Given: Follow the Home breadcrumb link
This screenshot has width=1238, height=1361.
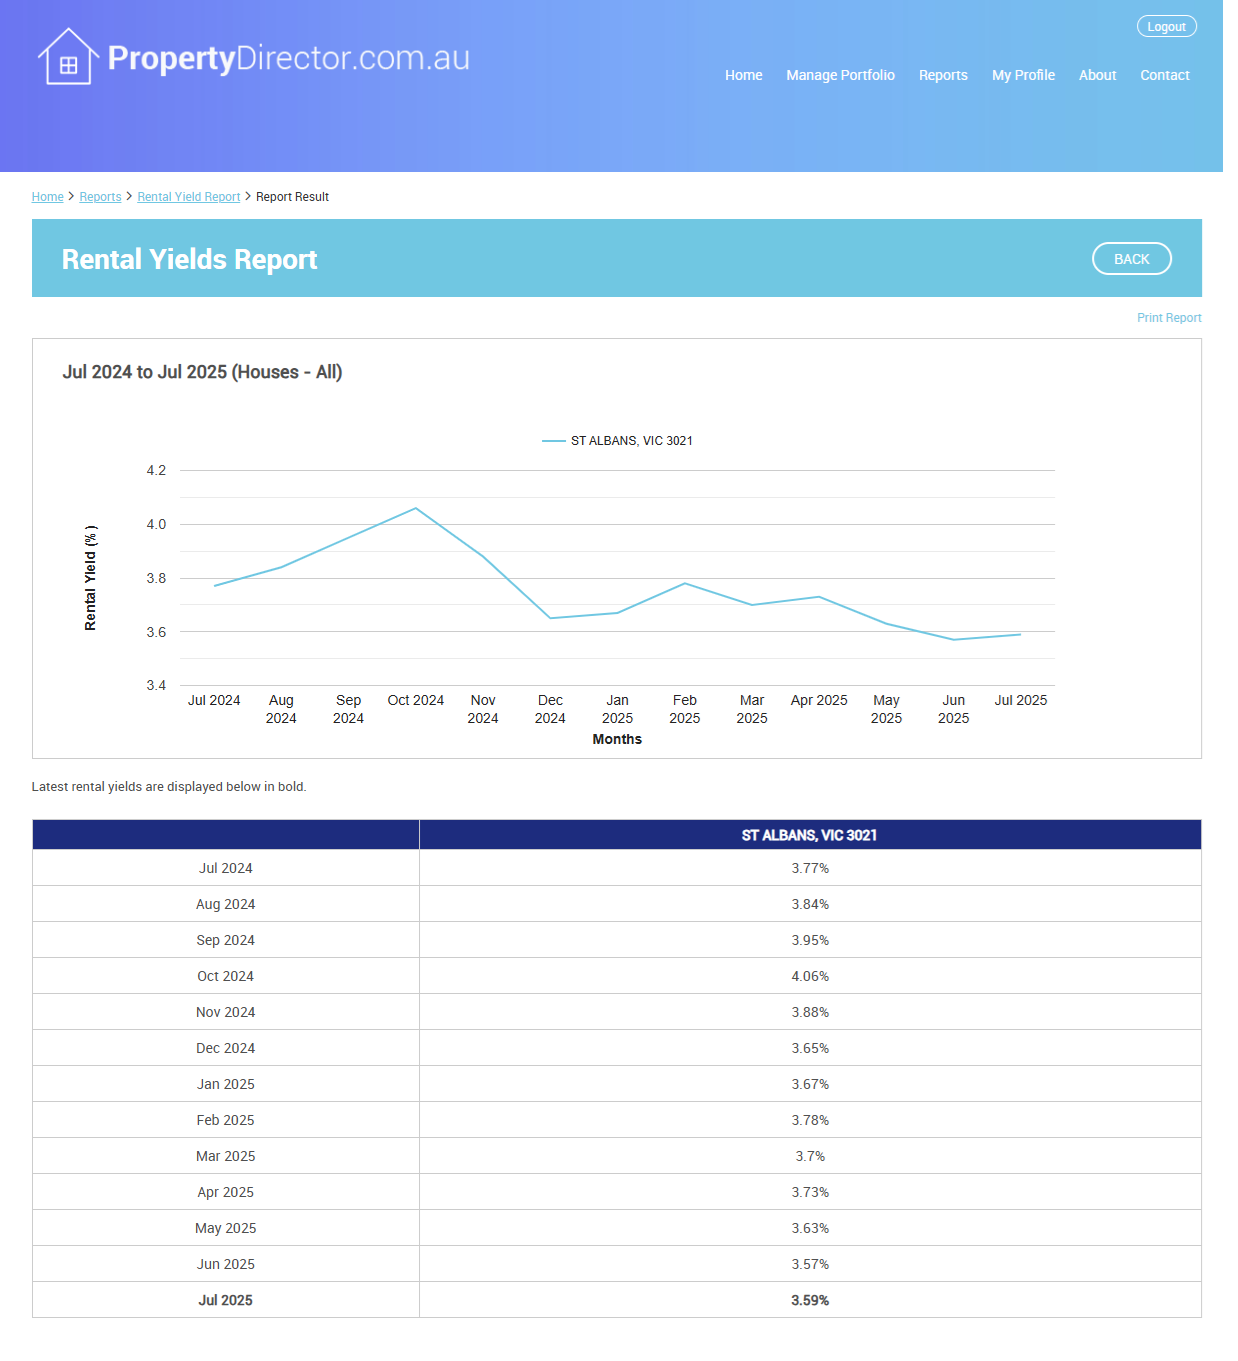Looking at the screenshot, I should tap(47, 197).
